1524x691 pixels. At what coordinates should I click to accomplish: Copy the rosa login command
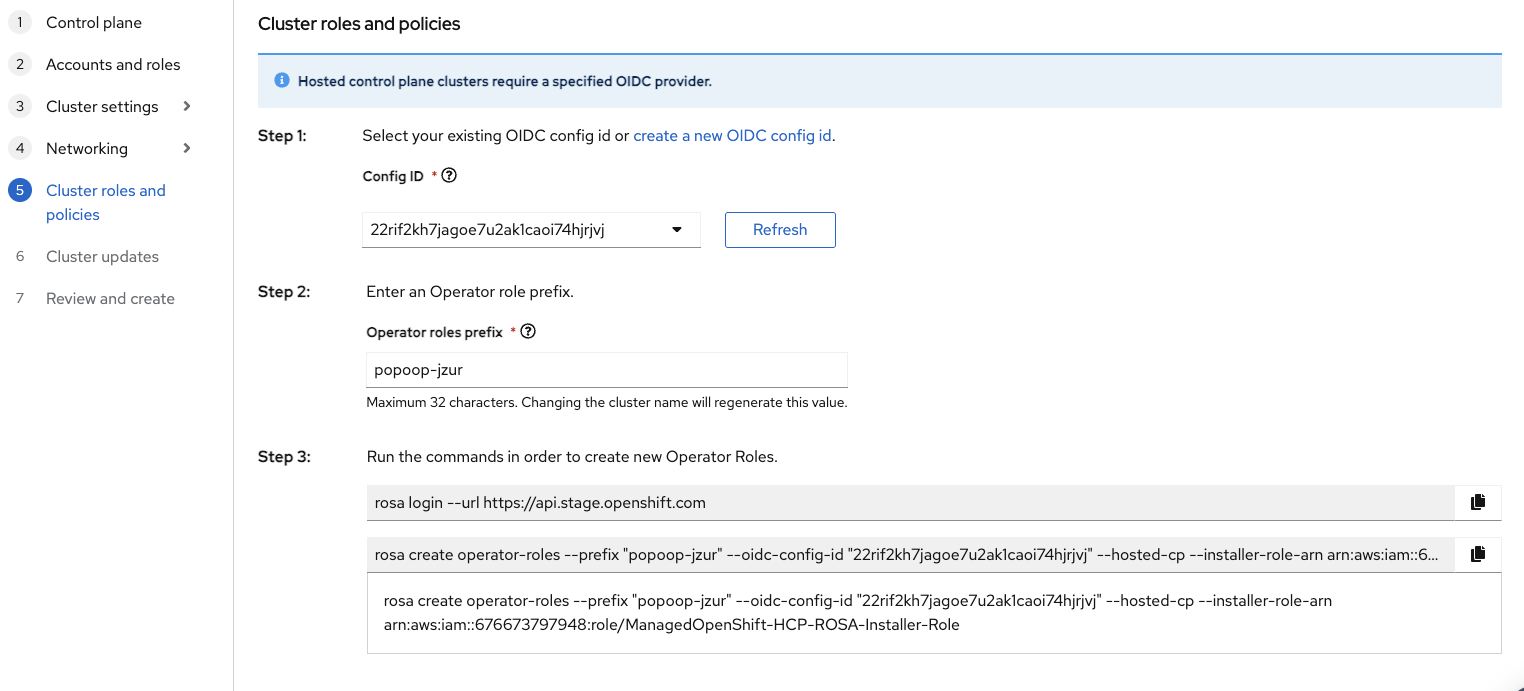(1478, 502)
